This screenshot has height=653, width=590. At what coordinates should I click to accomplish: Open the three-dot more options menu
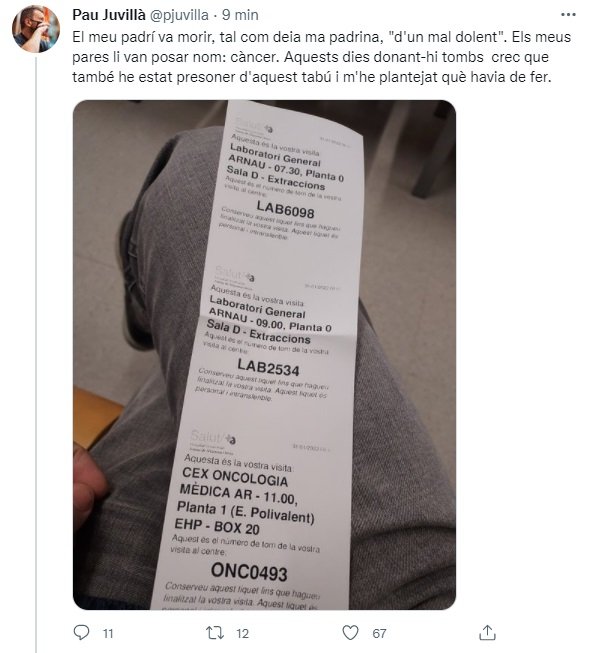pos(568,15)
